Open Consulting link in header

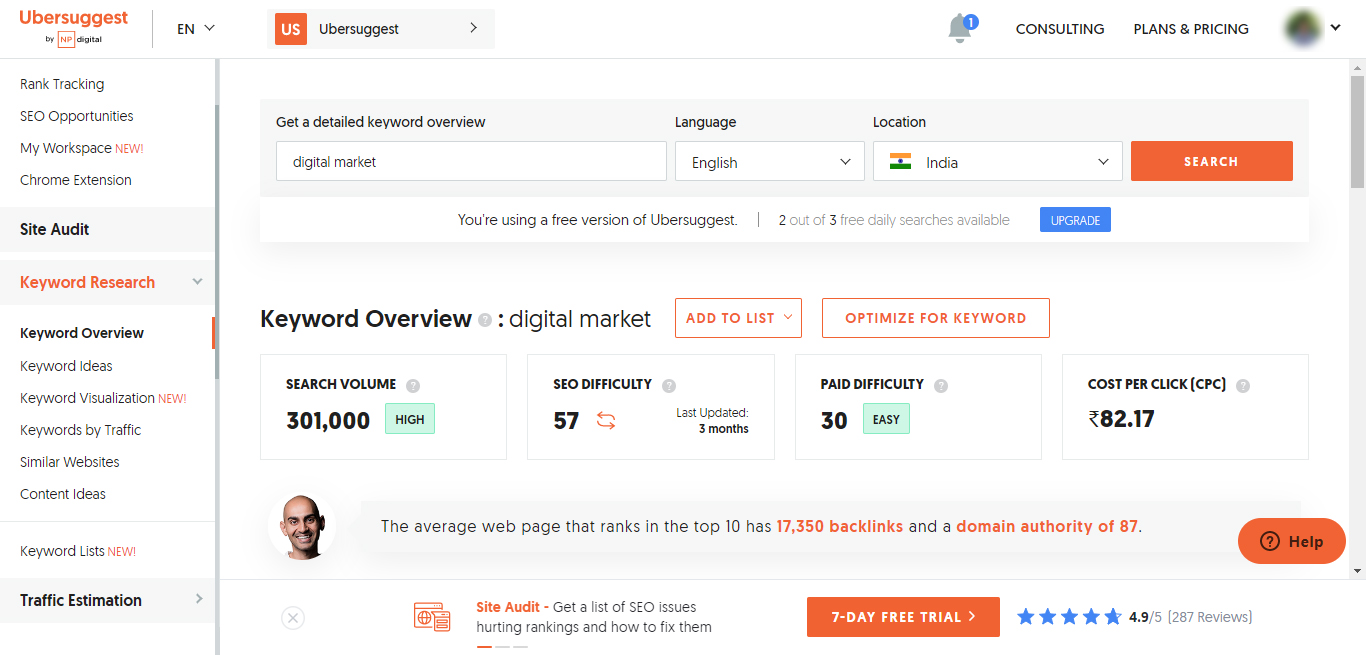click(x=1060, y=29)
